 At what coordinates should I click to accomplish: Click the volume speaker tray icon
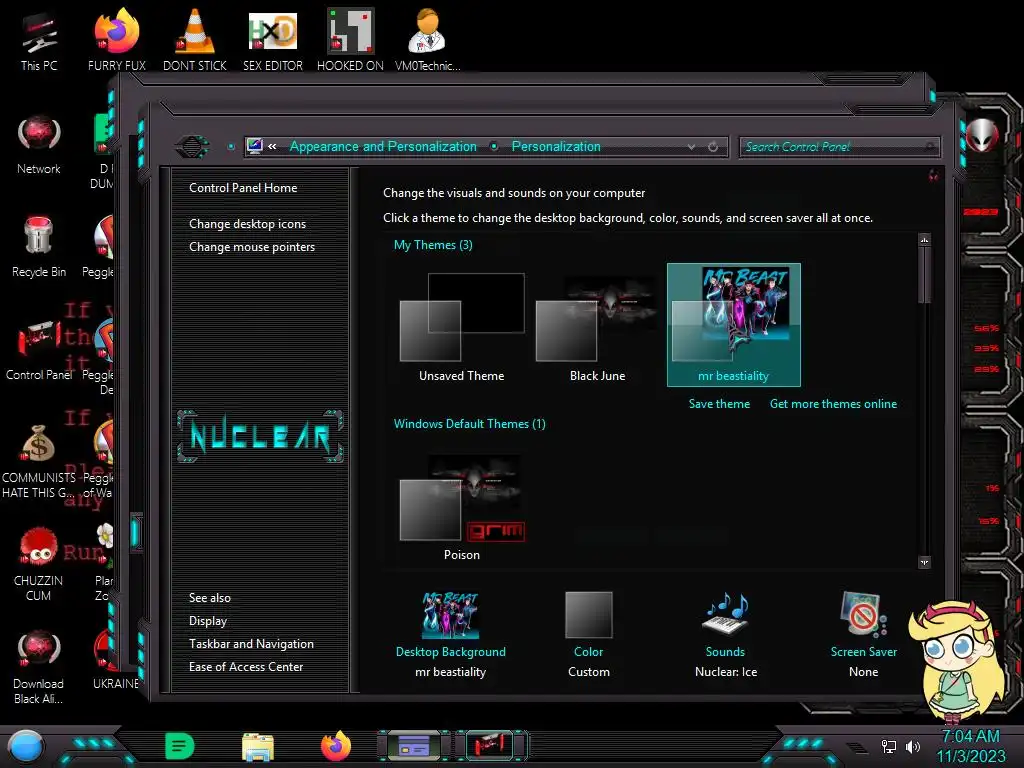coord(913,746)
